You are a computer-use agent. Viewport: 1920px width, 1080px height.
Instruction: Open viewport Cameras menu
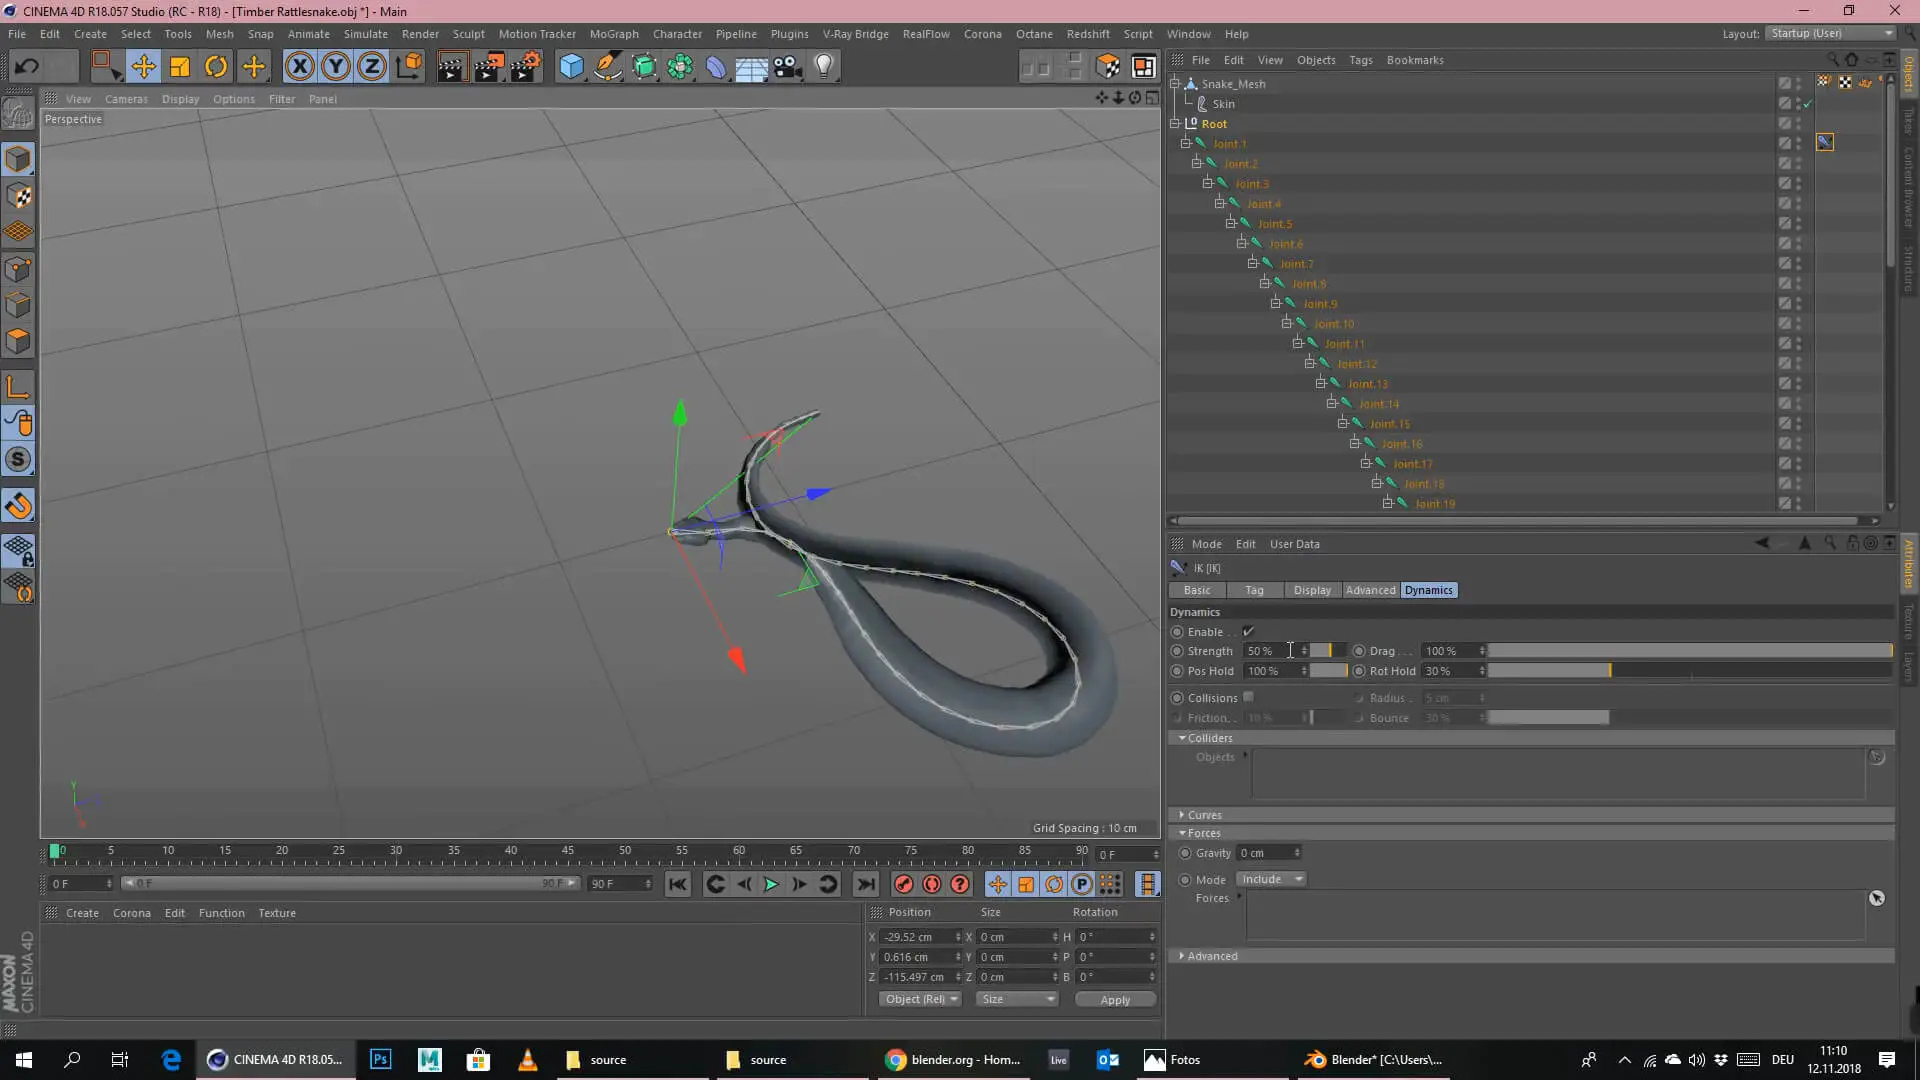[126, 99]
